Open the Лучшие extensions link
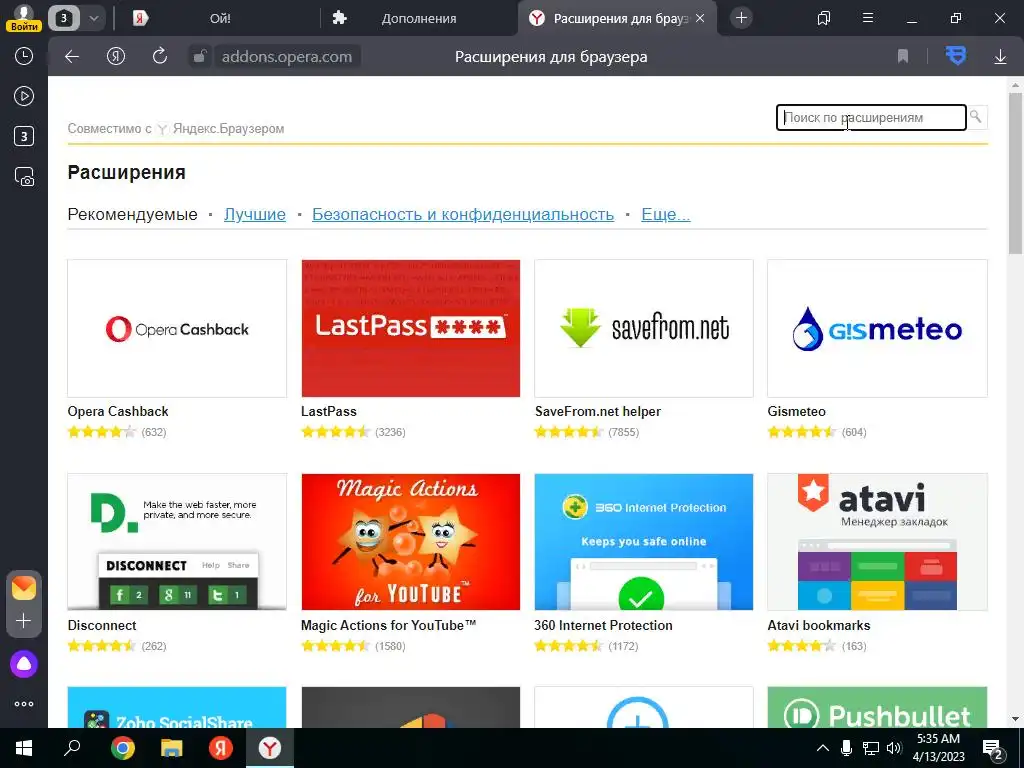This screenshot has height=768, width=1024. click(x=255, y=214)
